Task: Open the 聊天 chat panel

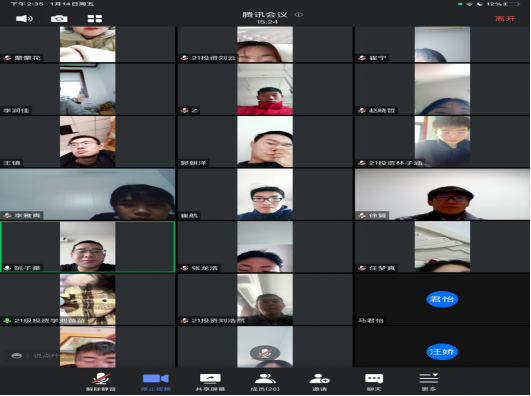Action: coord(374,382)
